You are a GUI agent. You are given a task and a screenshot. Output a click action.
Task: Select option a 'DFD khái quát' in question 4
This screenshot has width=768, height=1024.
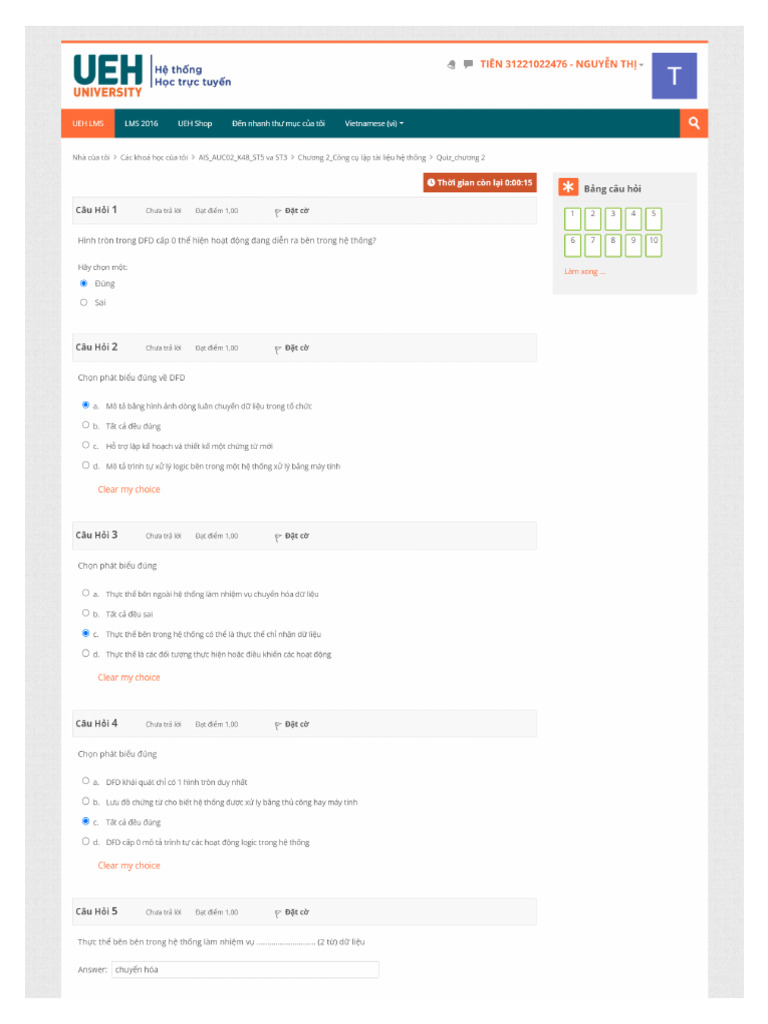[85, 781]
